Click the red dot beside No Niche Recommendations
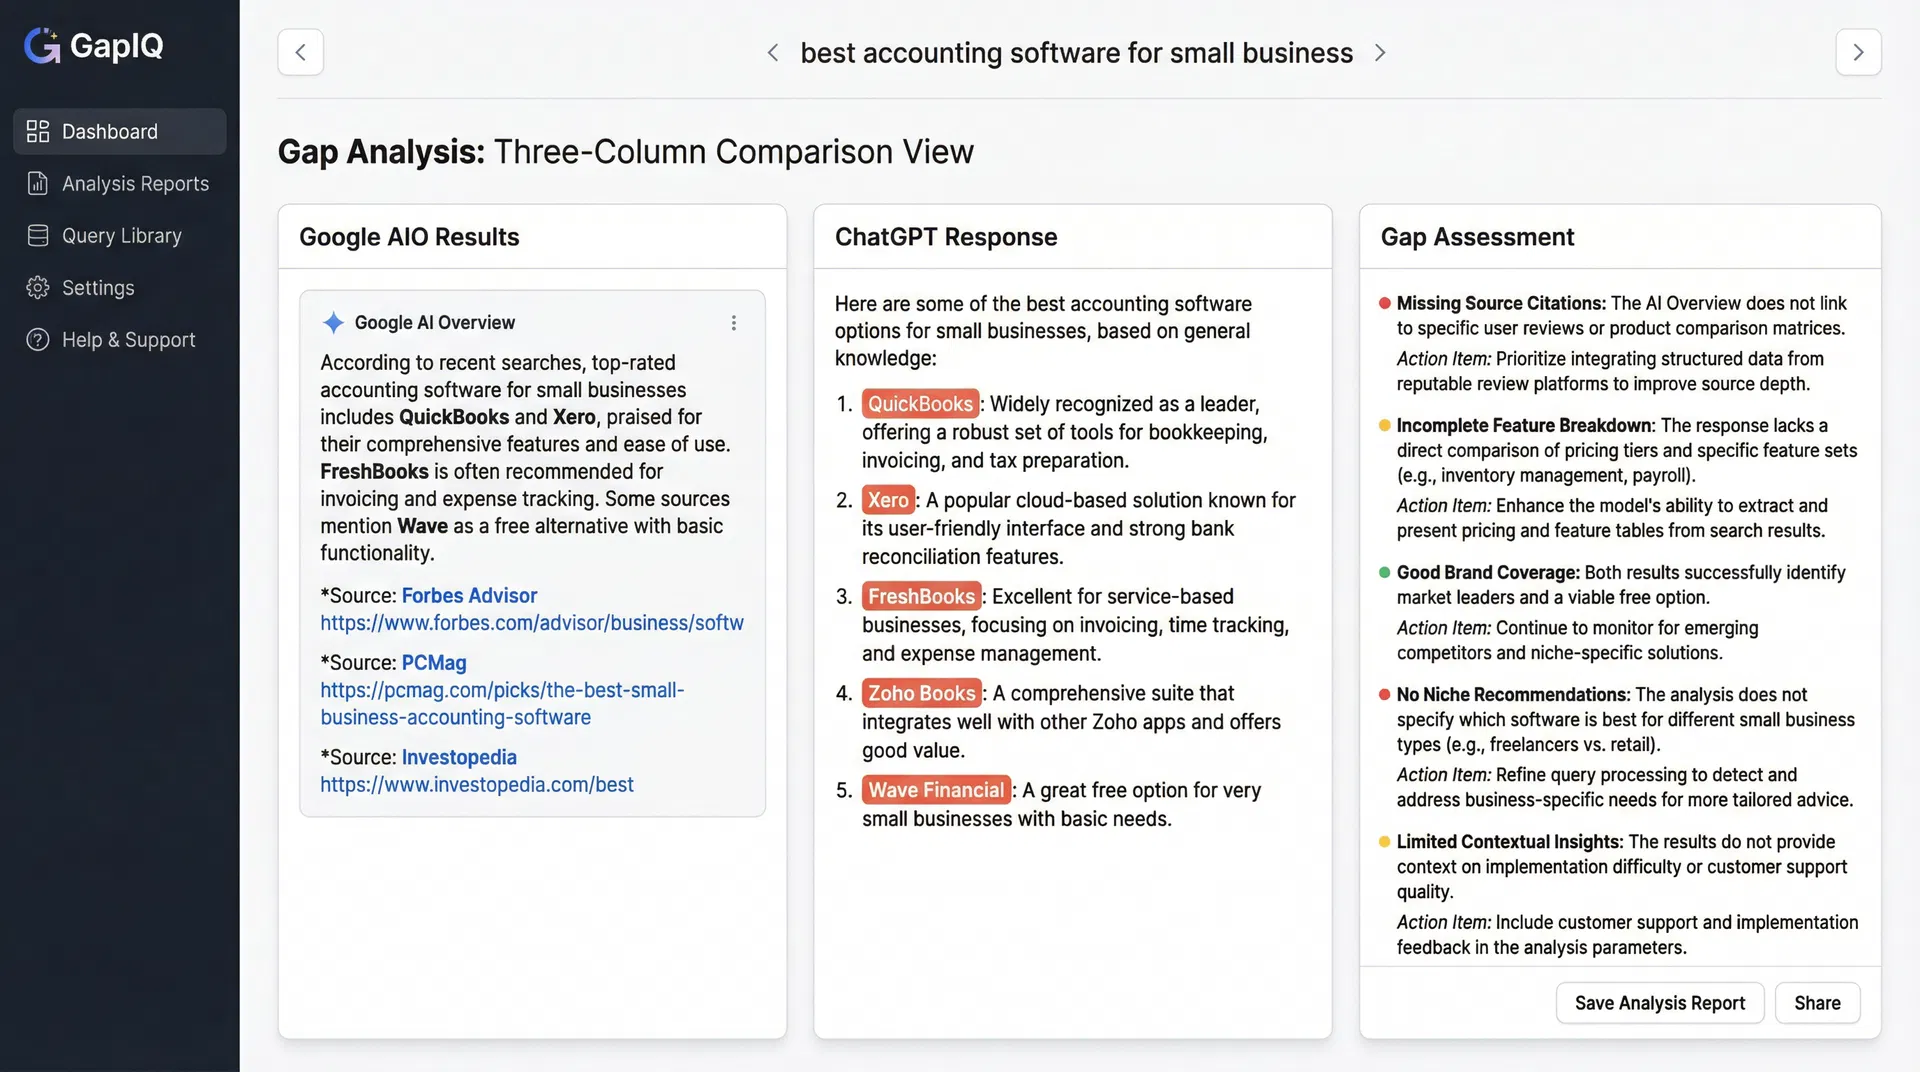This screenshot has height=1072, width=1920. coord(1385,694)
